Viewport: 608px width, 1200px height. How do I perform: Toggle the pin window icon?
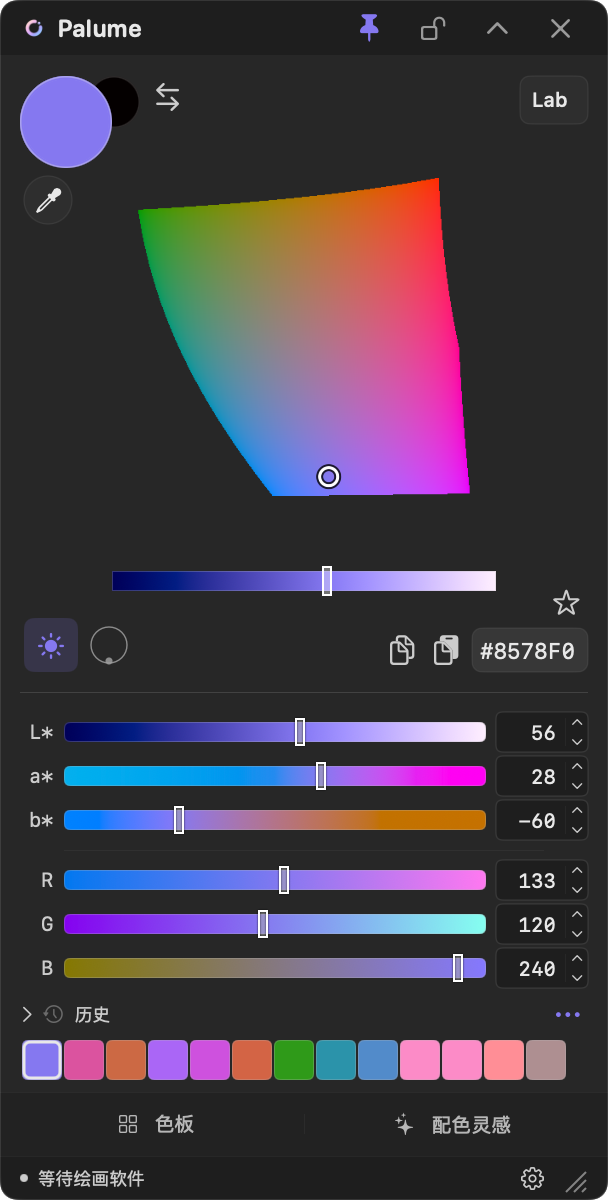pyautogui.click(x=370, y=28)
